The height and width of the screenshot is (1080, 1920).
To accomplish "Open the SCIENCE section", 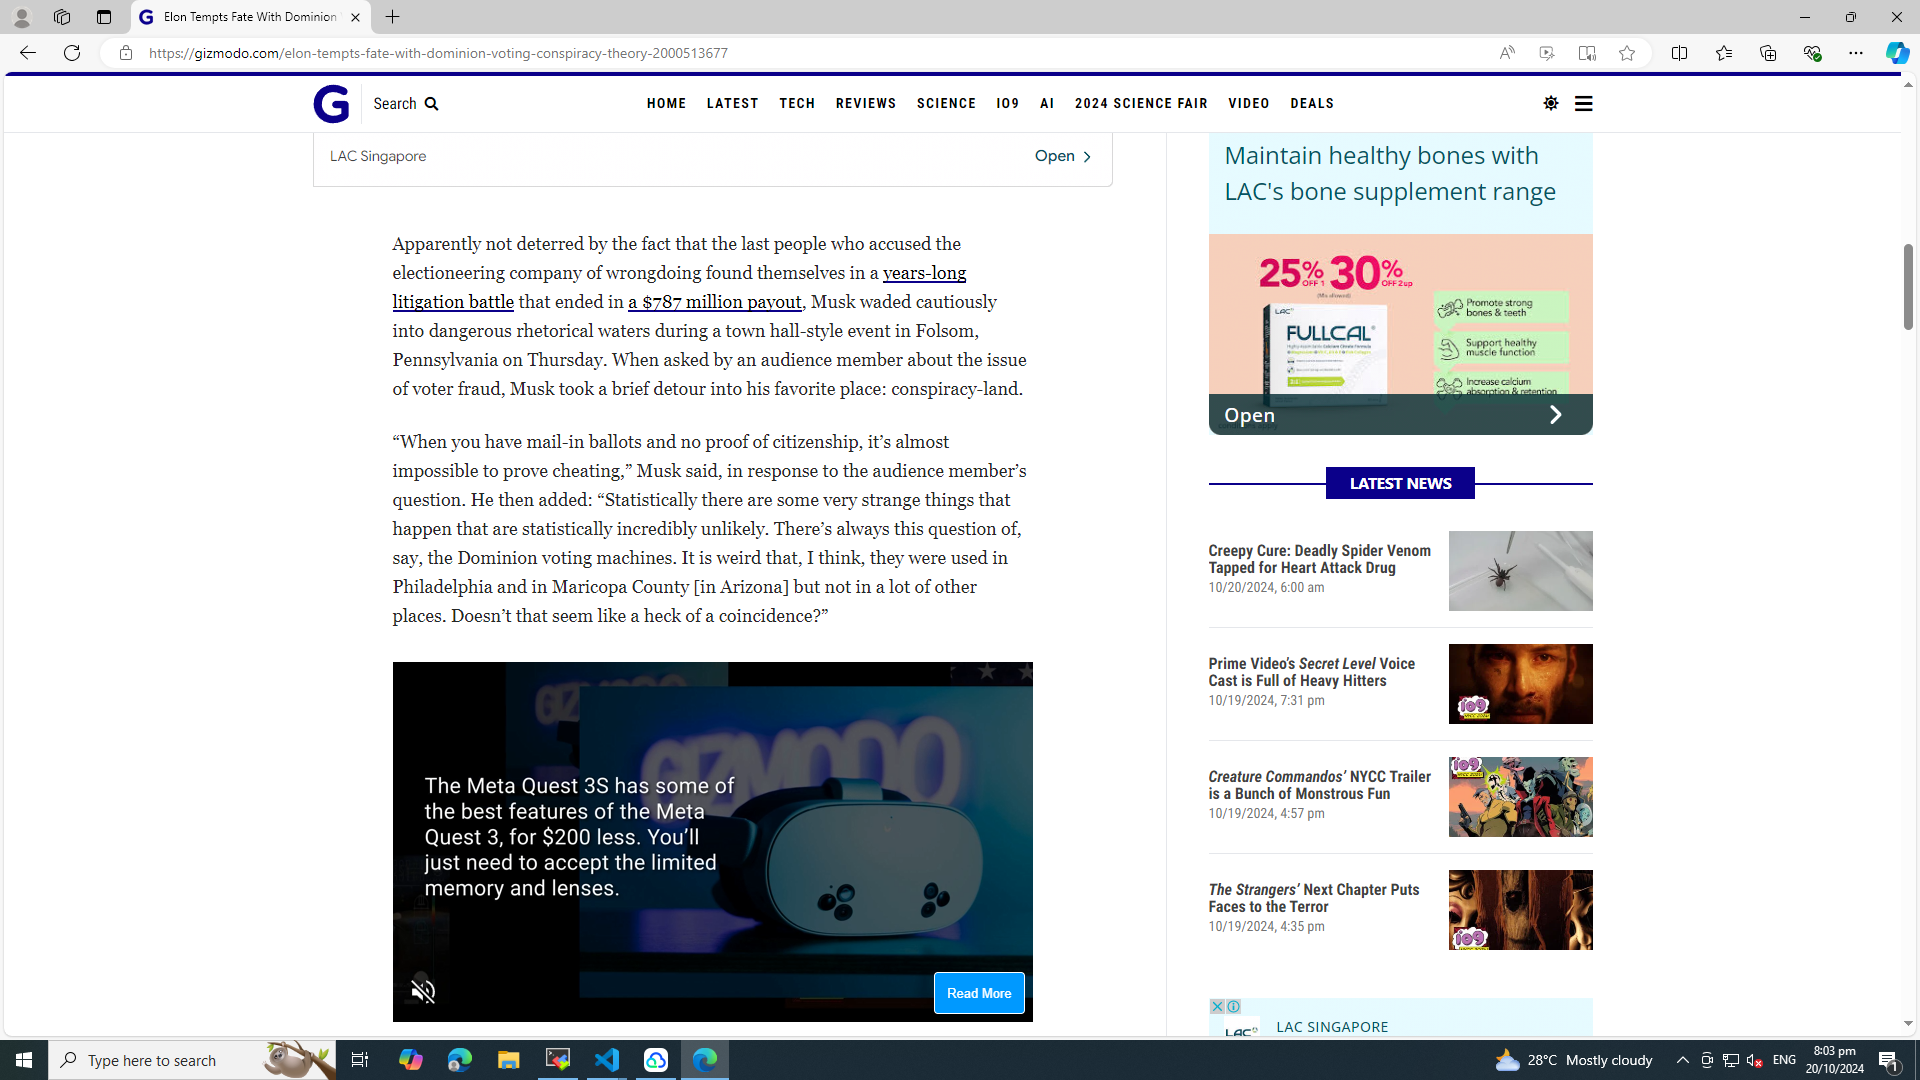I will click(x=946, y=104).
